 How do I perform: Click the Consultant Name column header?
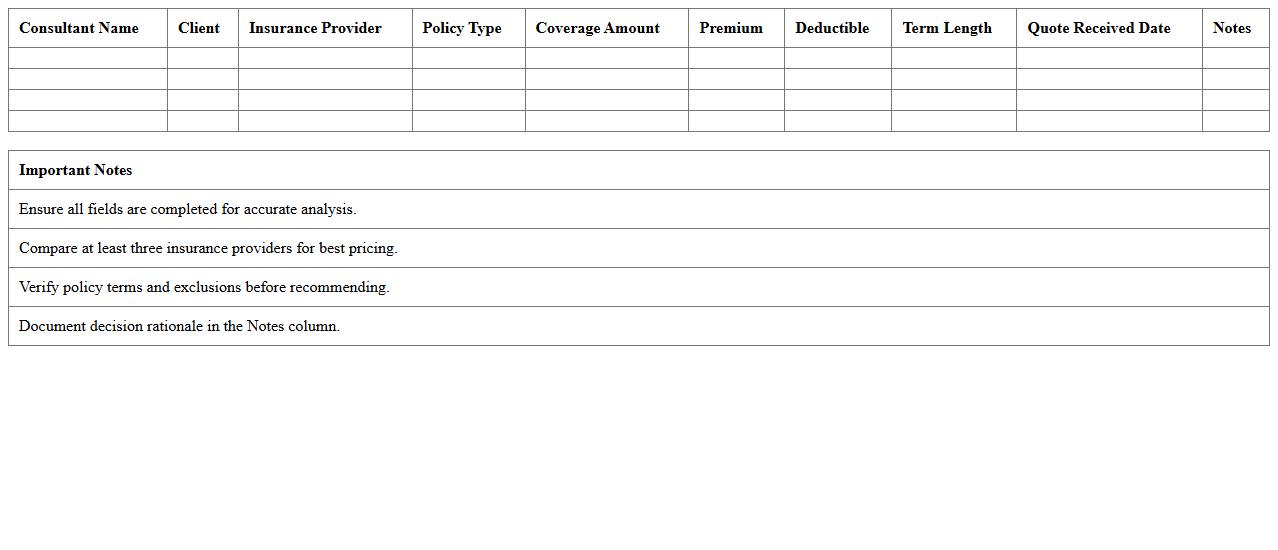click(x=88, y=28)
